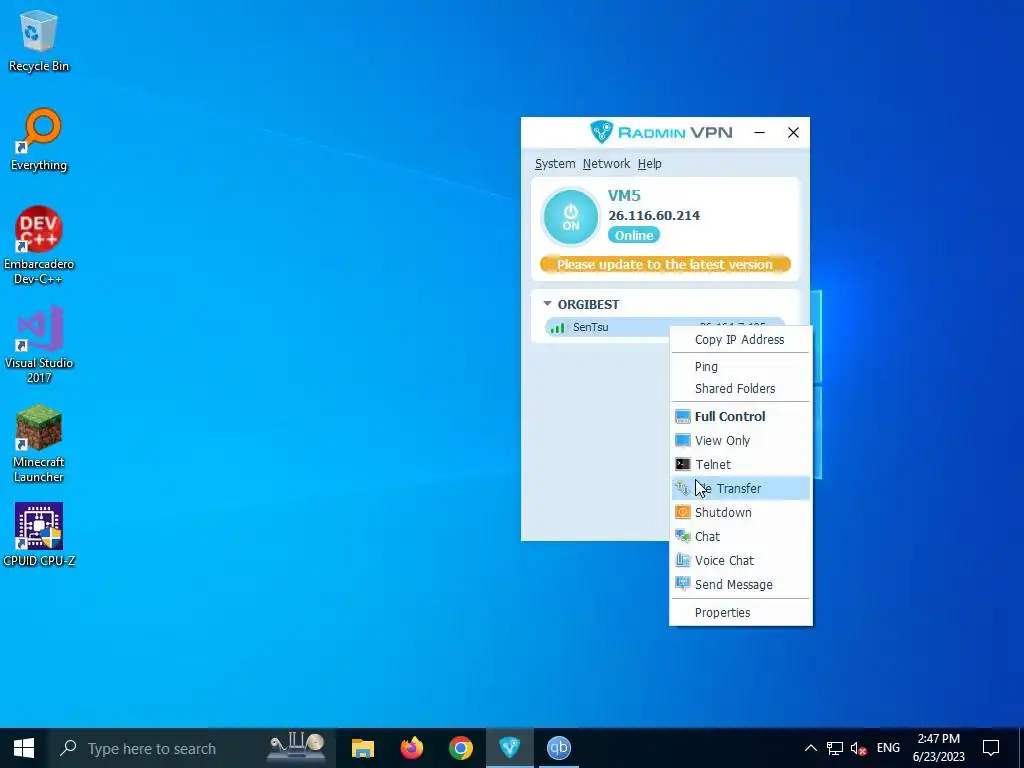Image resolution: width=1024 pixels, height=768 pixels.
Task: Select Ping in the context menu
Action: [x=741, y=366]
